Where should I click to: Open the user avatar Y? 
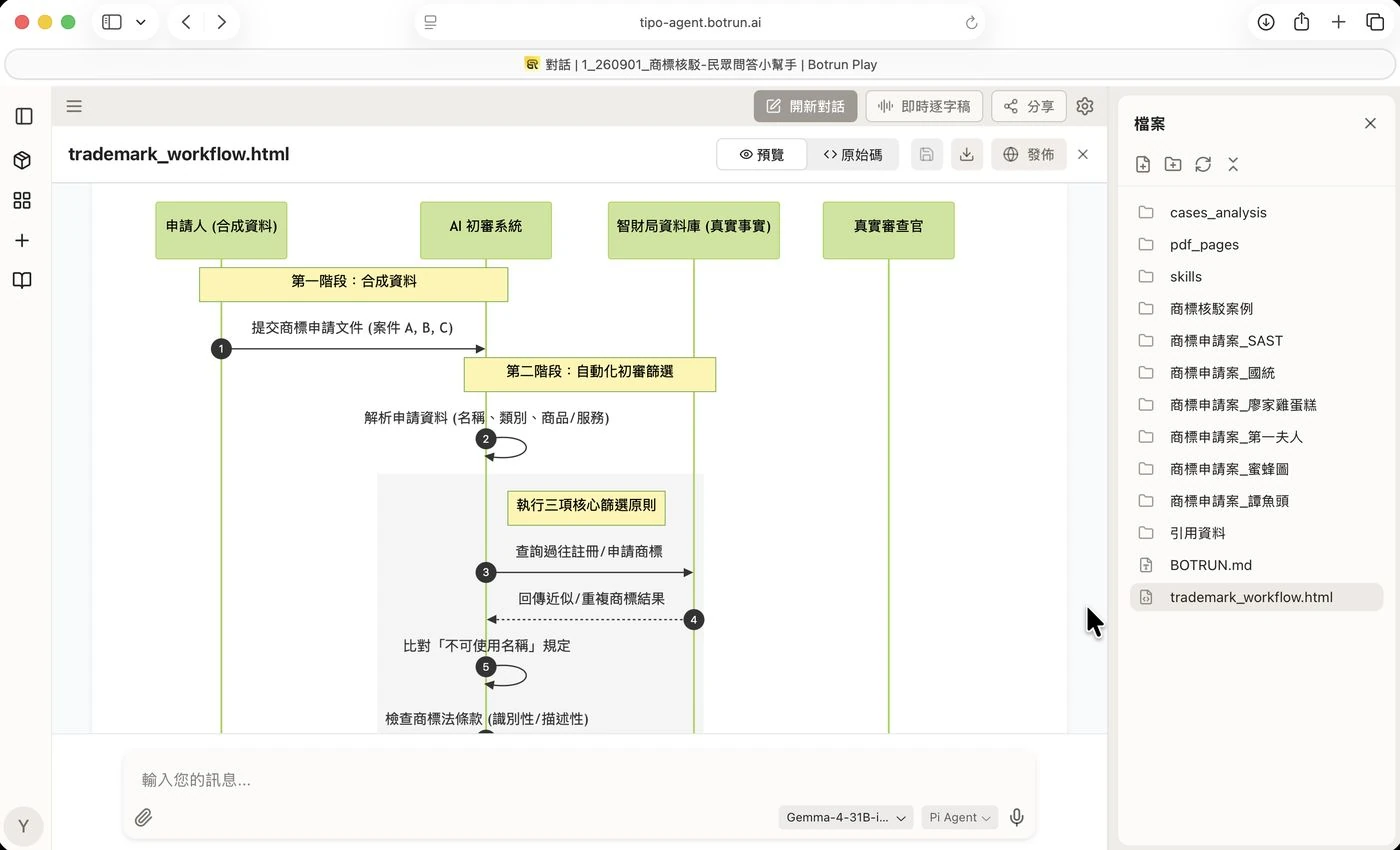click(x=23, y=826)
